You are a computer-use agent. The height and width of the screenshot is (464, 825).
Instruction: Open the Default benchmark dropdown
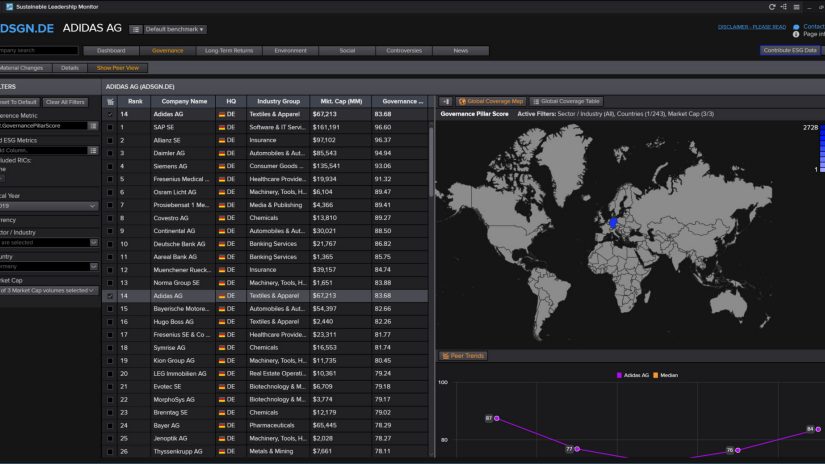(x=174, y=29)
